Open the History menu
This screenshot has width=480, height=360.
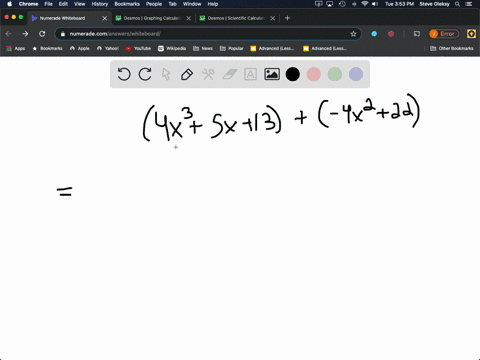[100, 4]
